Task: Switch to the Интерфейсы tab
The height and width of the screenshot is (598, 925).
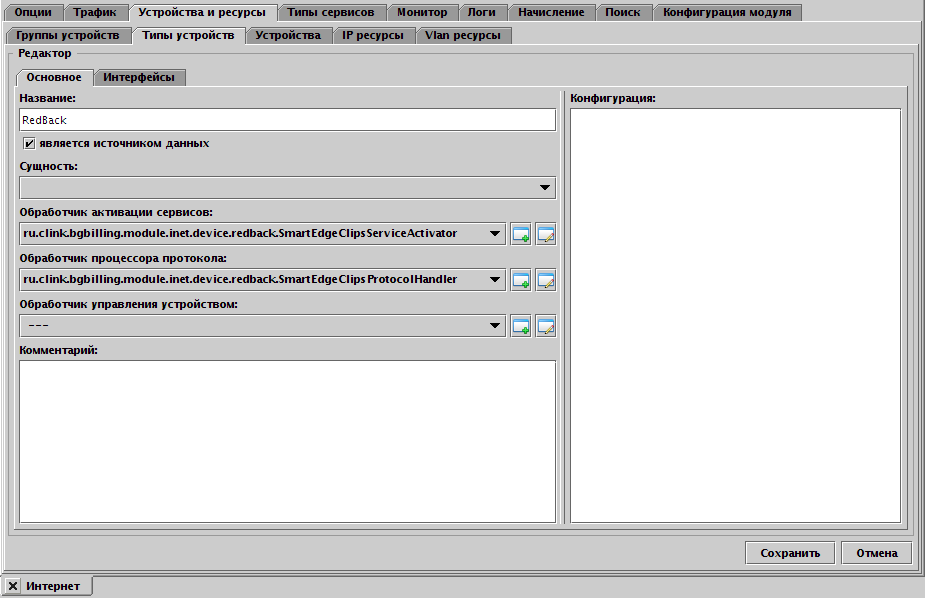Action: point(139,77)
